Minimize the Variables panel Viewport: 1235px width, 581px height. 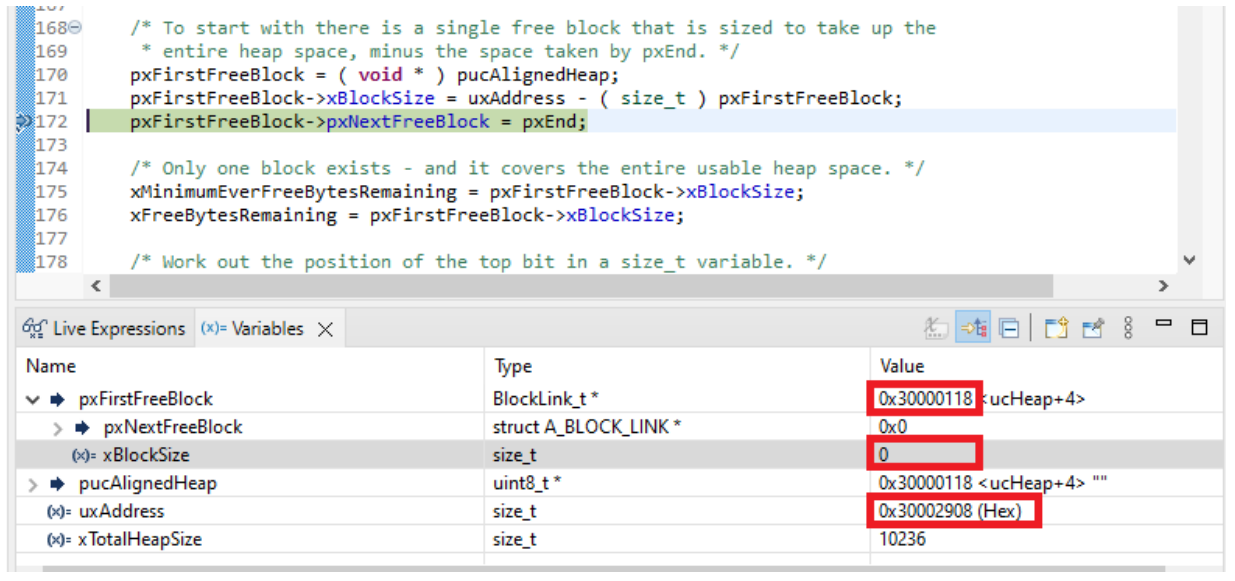(x=1163, y=324)
